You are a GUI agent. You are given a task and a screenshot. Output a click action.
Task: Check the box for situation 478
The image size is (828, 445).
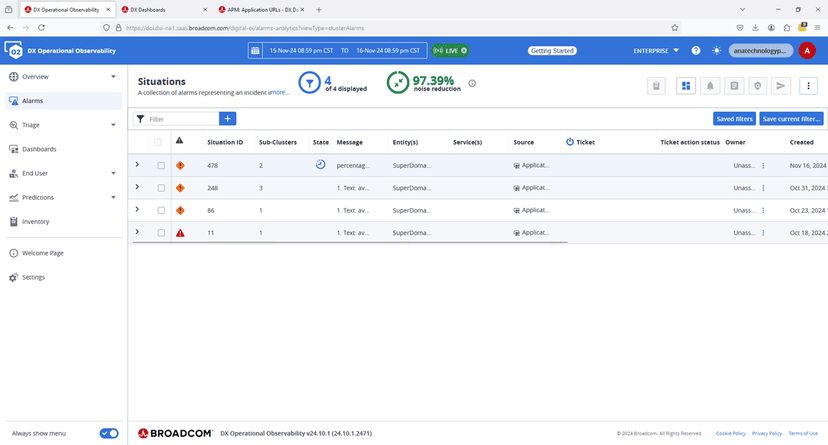[x=160, y=165]
